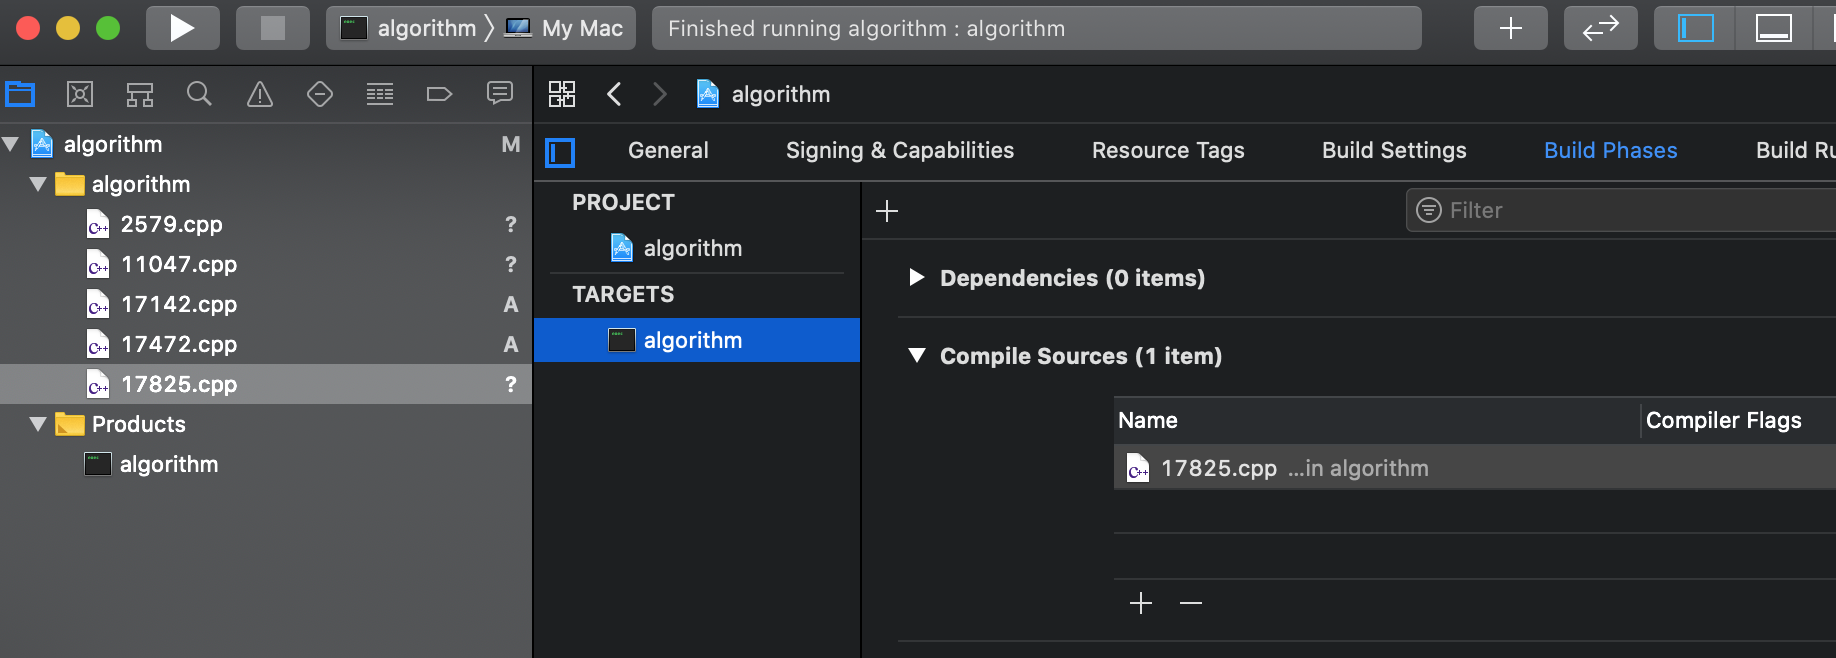Choose the My Mac run destination
The width and height of the screenshot is (1836, 658).
566,28
